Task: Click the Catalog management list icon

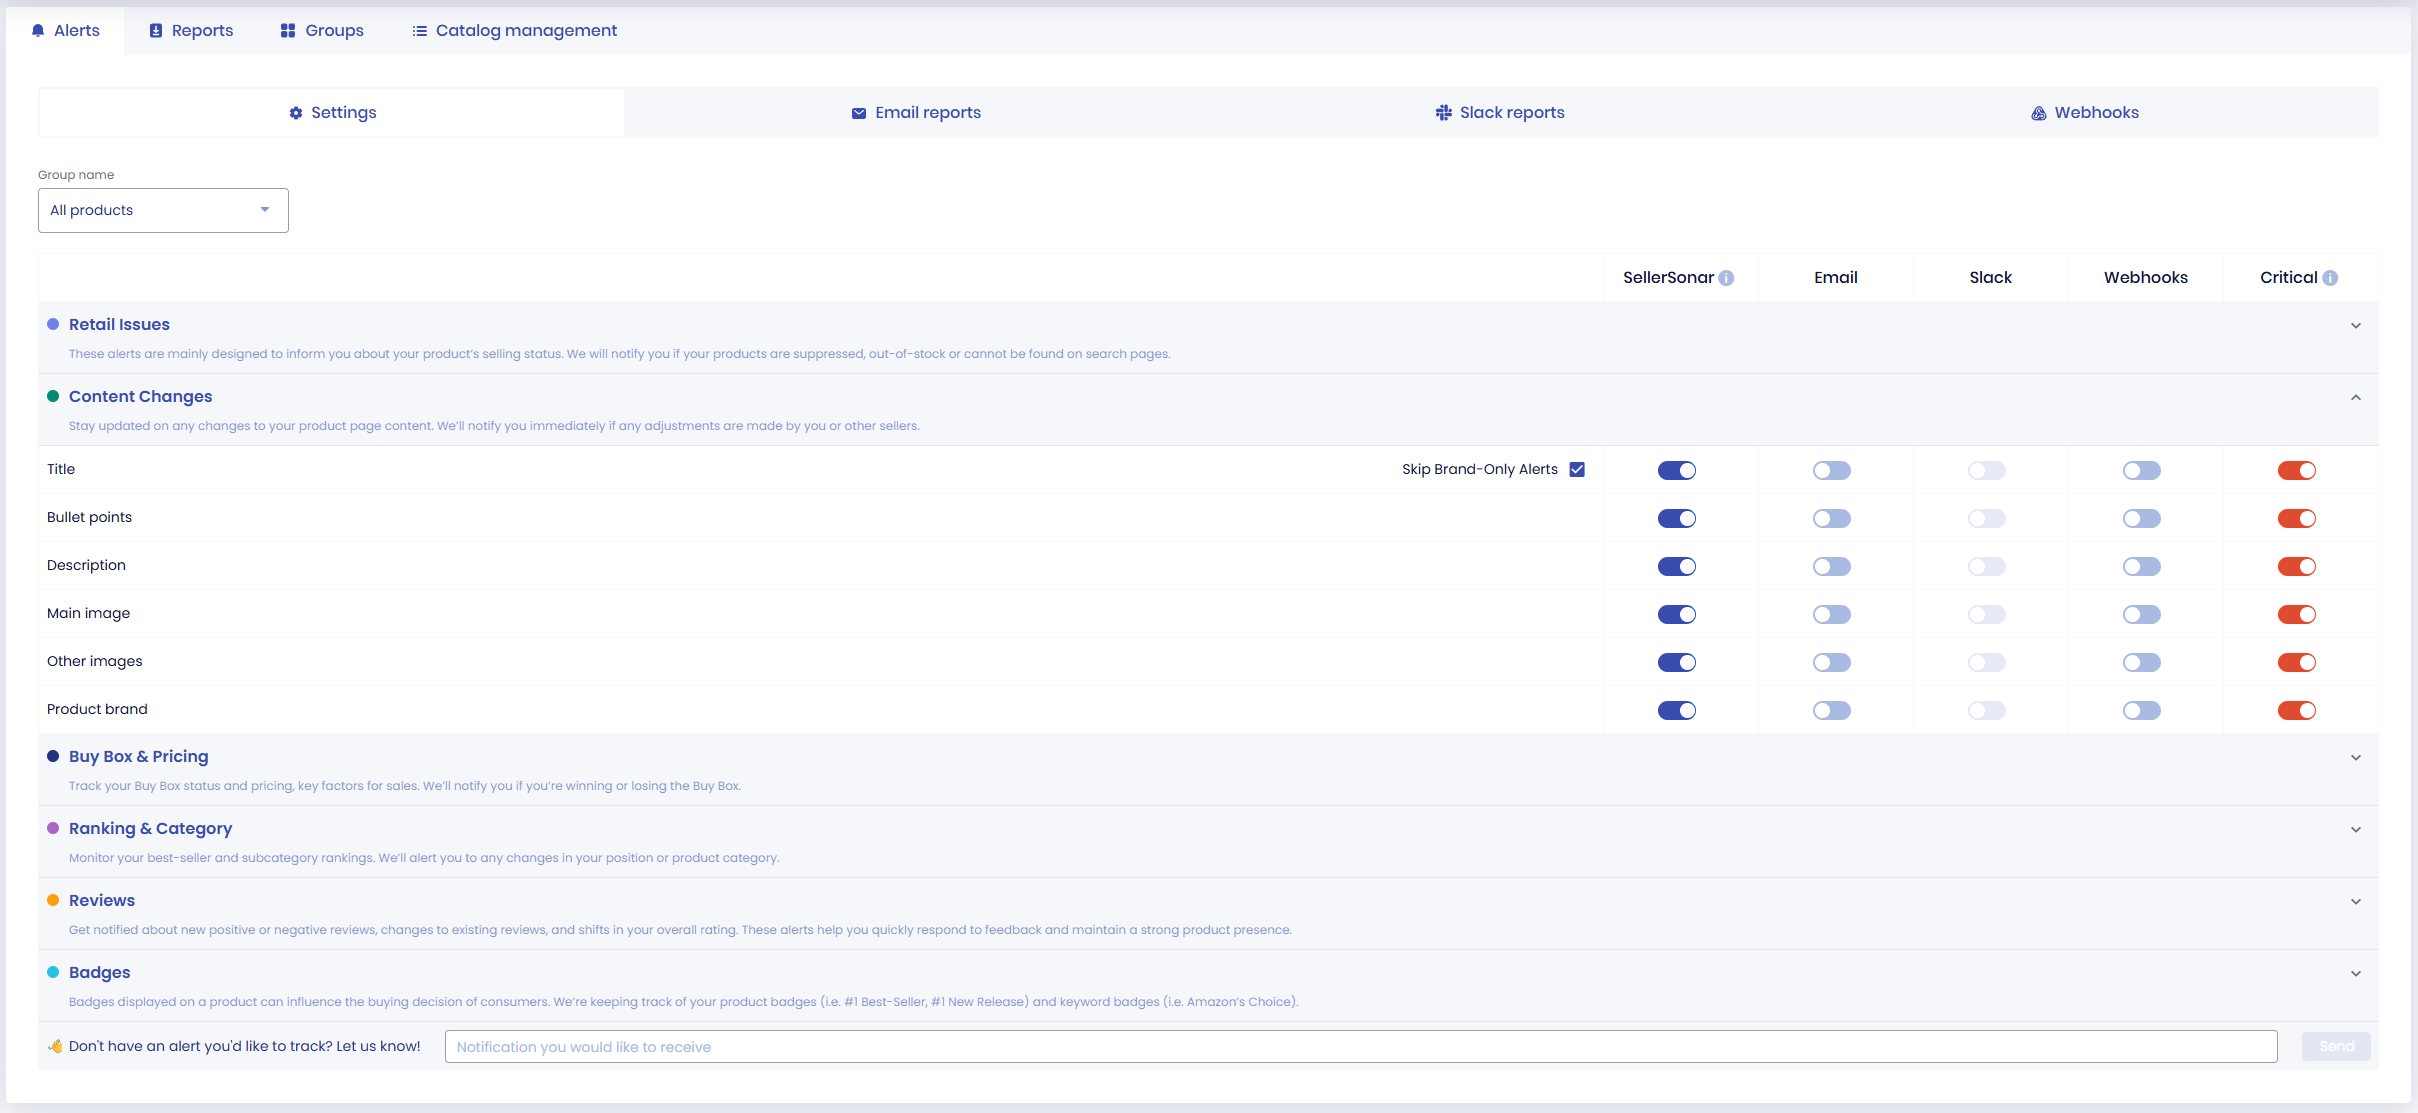Action: point(420,31)
